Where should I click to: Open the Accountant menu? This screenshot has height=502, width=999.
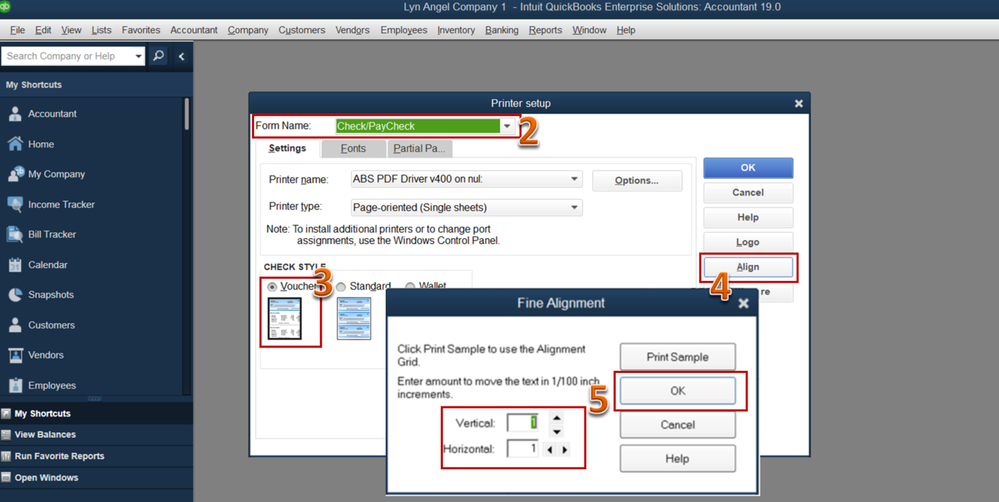pyautogui.click(x=194, y=30)
